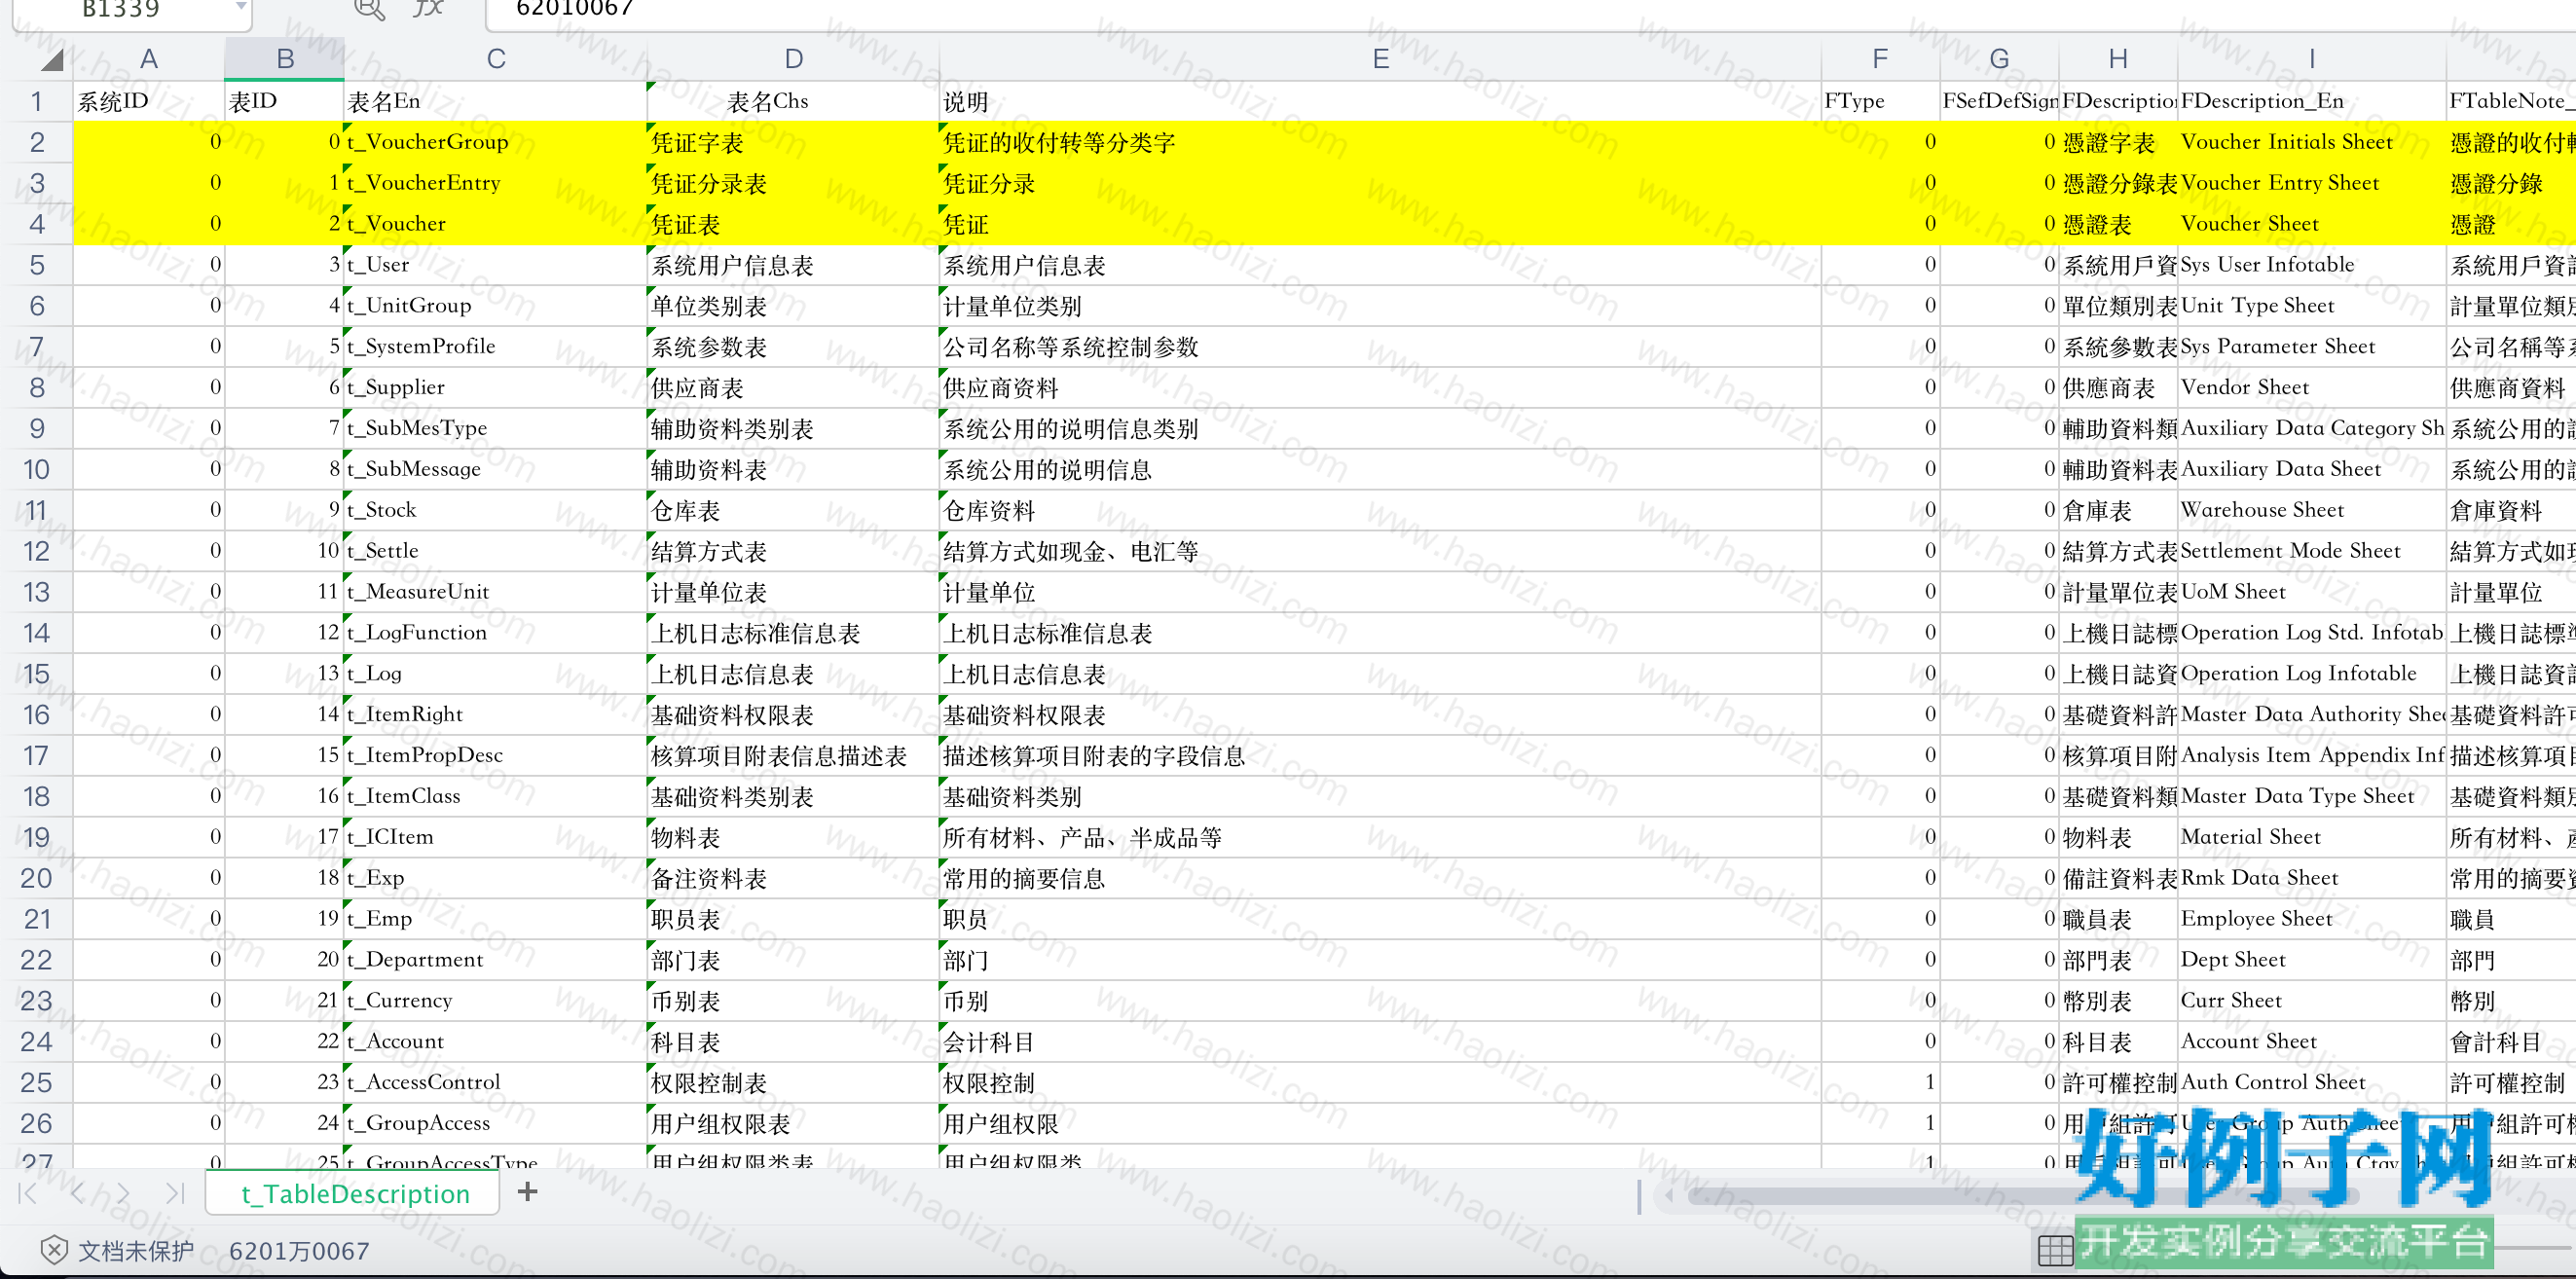2576x1279 pixels.
Task: Click the Voucher Initials Sheet cell
Action: (2311, 142)
